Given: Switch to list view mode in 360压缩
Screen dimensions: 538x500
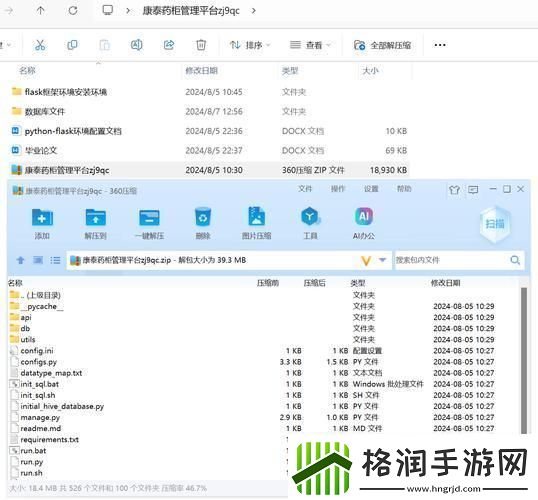Looking at the screenshot, I should (55, 260).
